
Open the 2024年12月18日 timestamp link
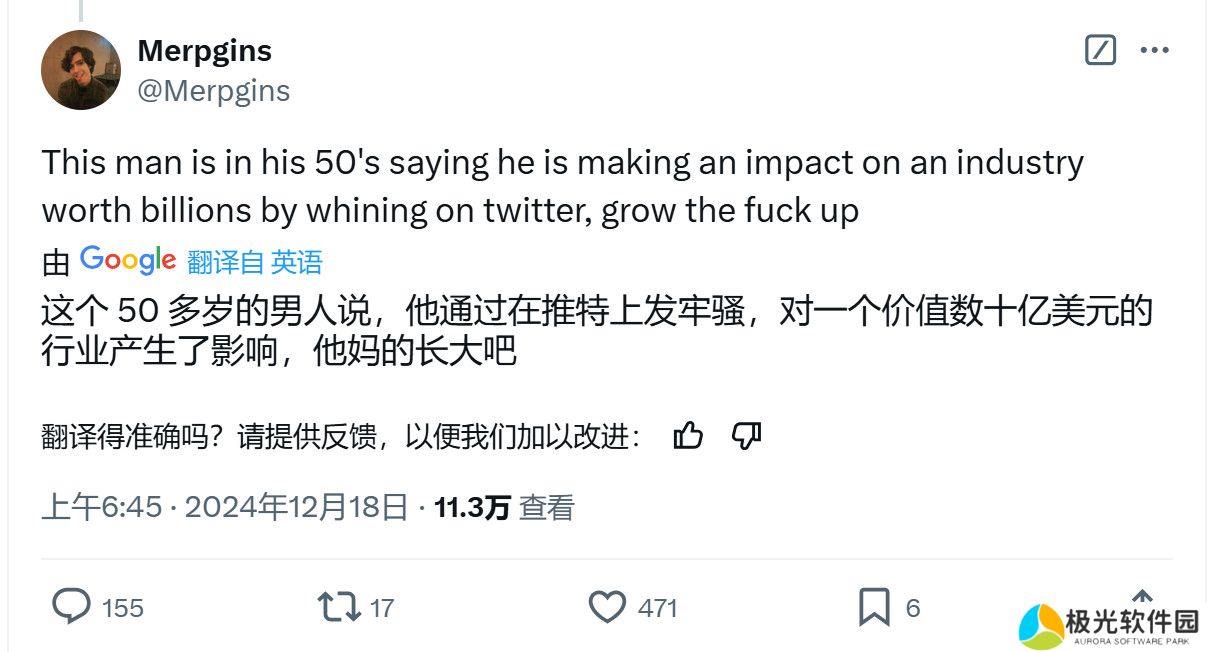(296, 507)
